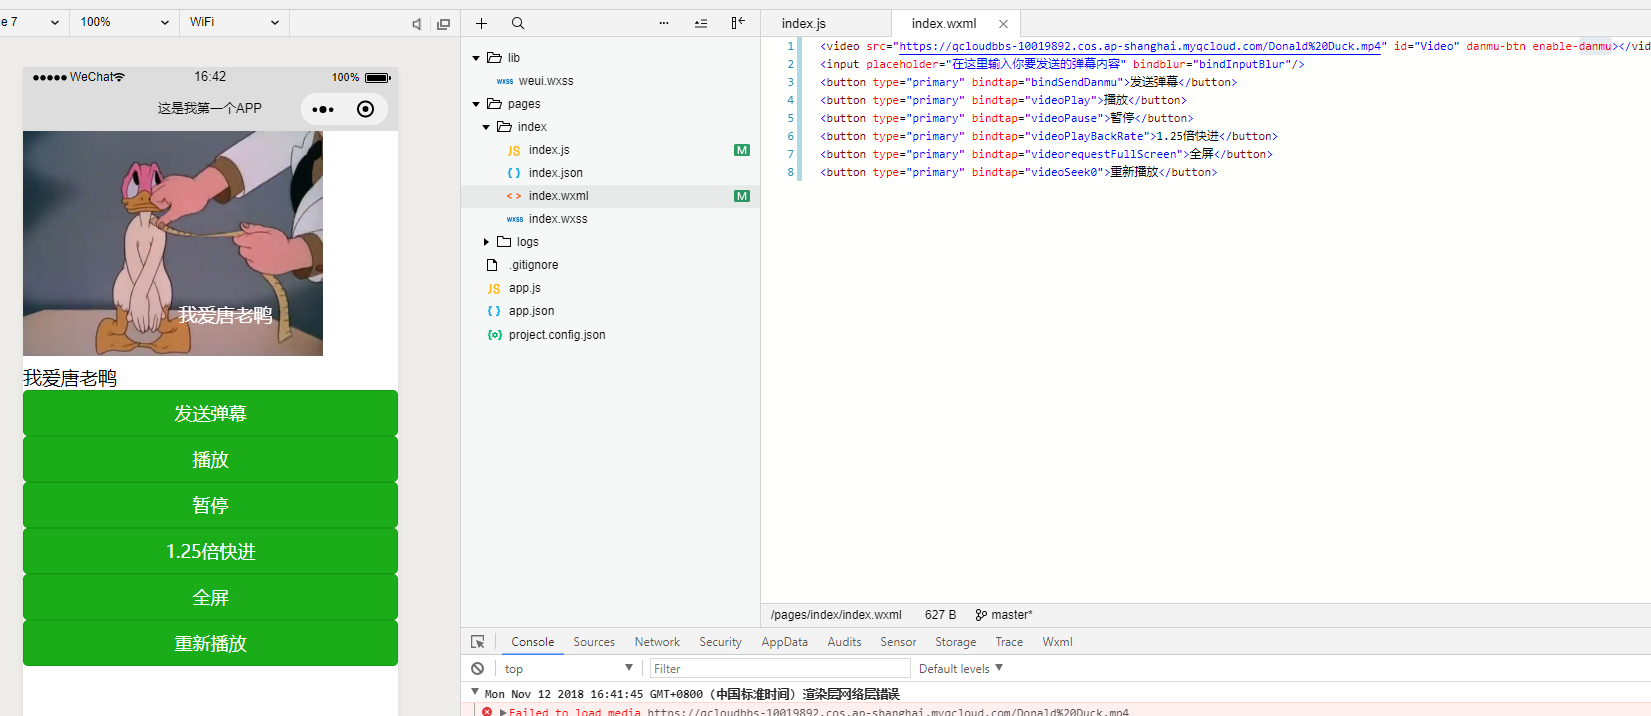Click the master git branch indicator

point(1004,615)
